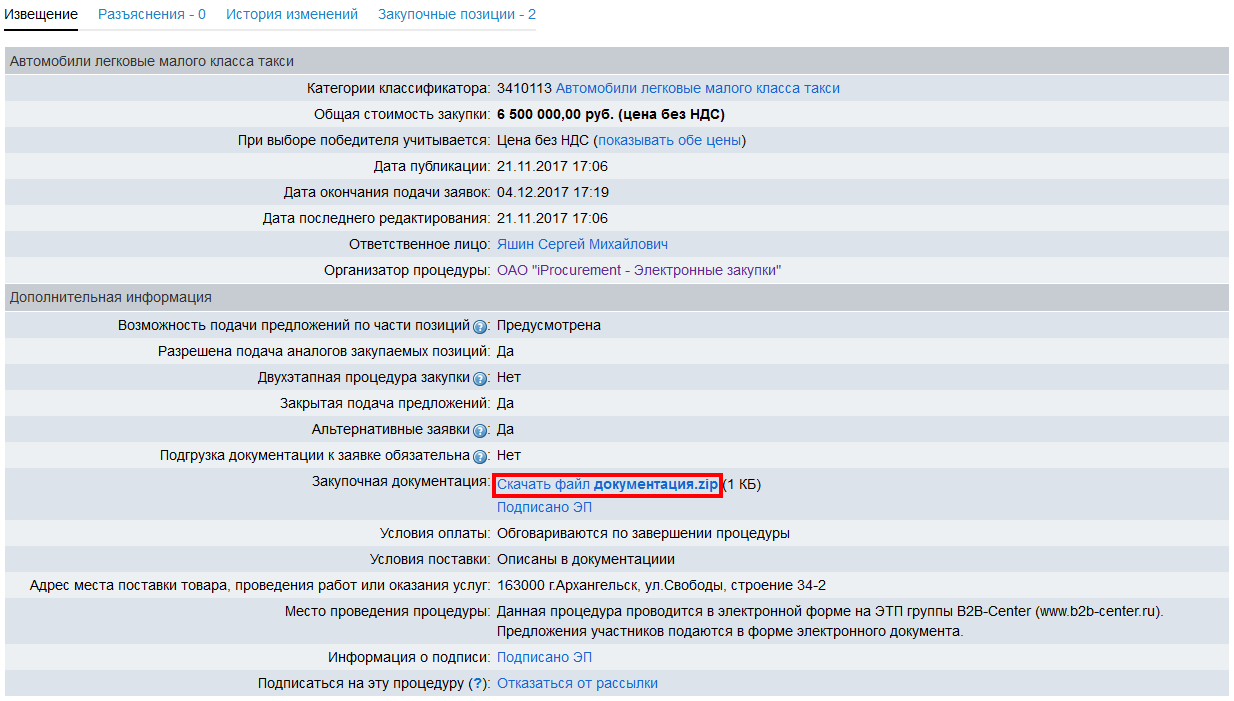Open organizer ОАО iProcurement - Электронные закупки link
The height and width of the screenshot is (701, 1234).
(638, 271)
